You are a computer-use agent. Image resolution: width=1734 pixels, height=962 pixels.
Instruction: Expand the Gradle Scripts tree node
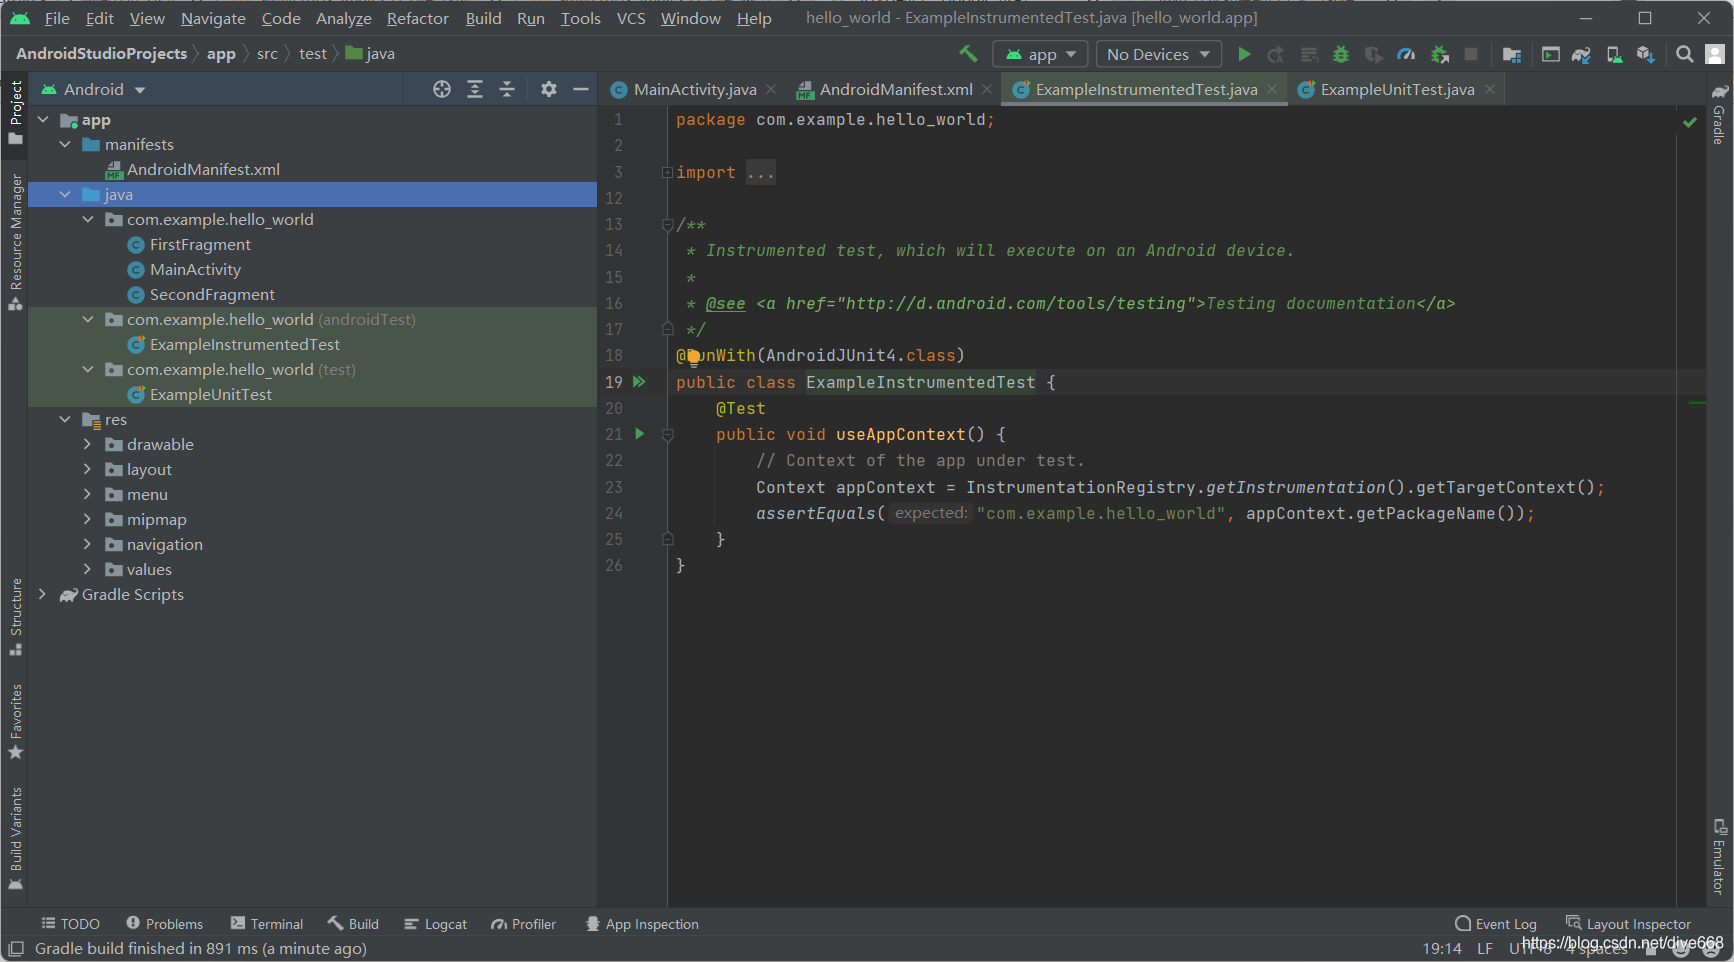[x=42, y=594]
